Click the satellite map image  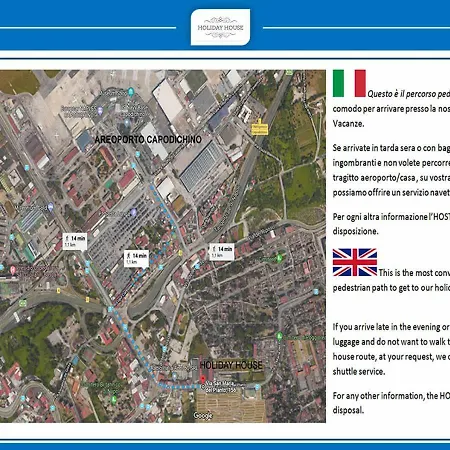[x=163, y=246]
